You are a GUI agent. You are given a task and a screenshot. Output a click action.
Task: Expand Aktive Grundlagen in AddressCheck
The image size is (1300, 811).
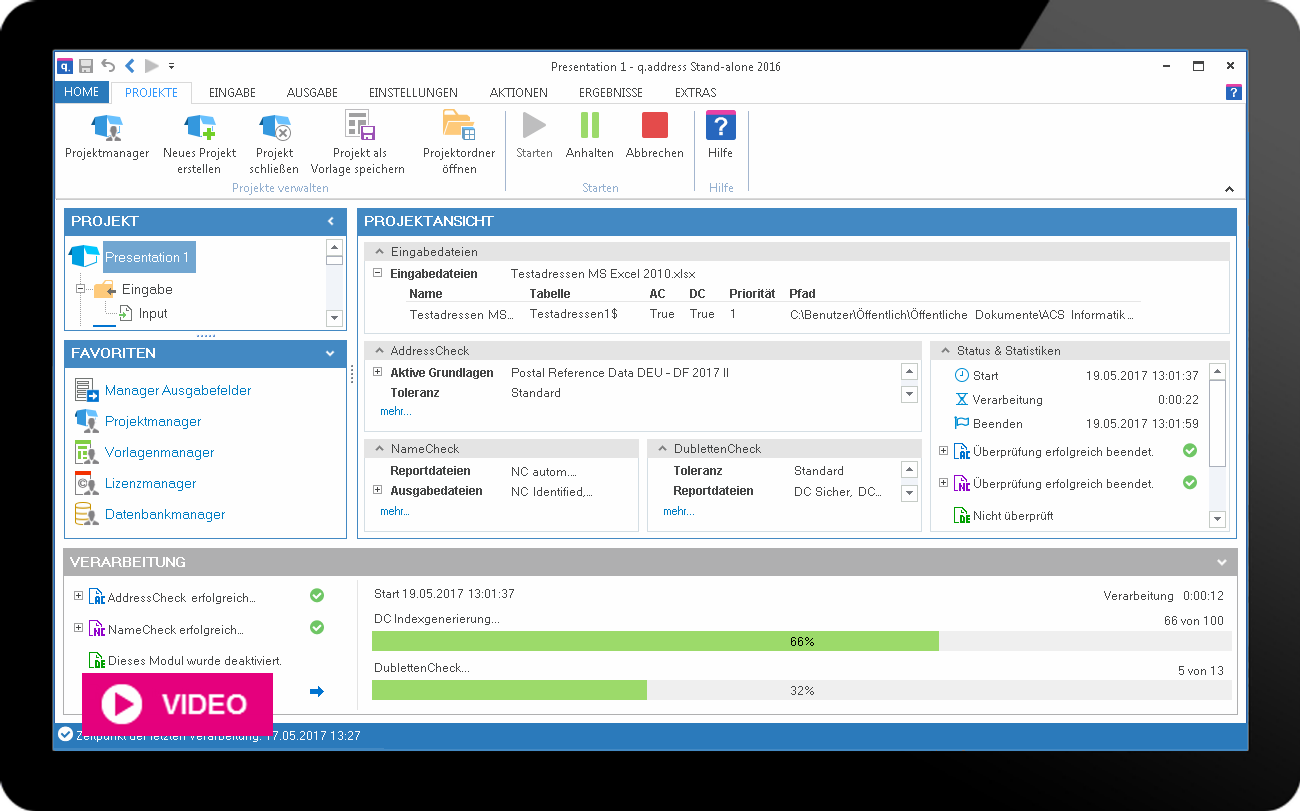[378, 372]
